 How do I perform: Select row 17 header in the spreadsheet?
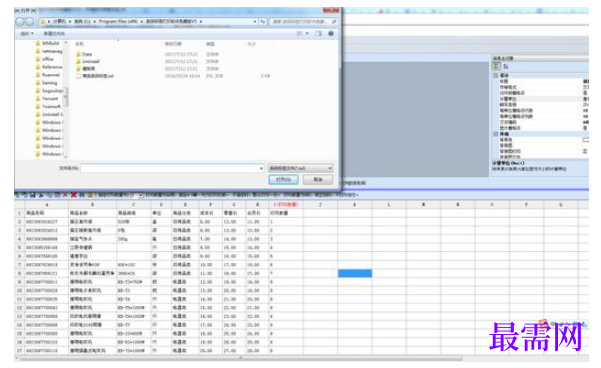(x=19, y=351)
